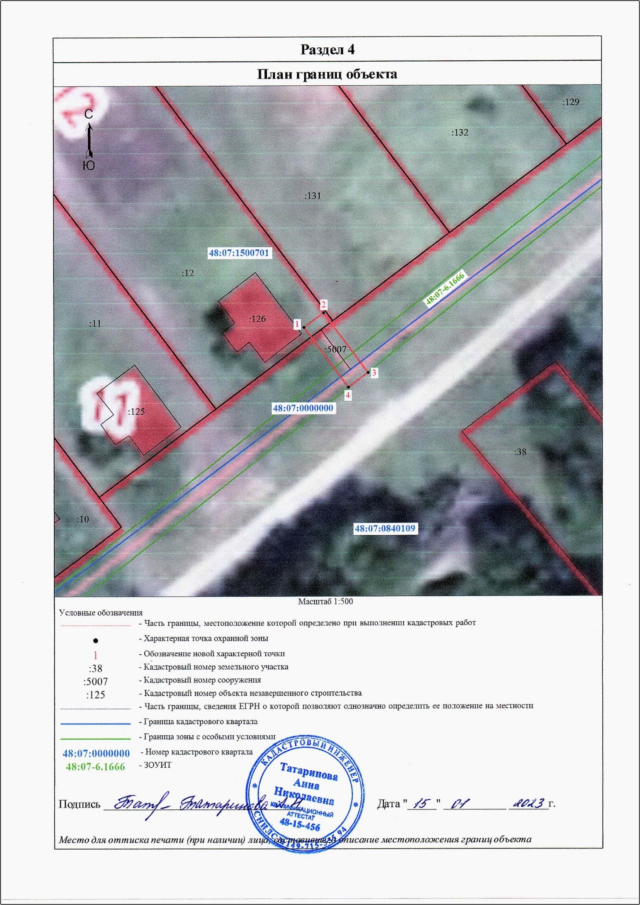
Task: Click the blue line sample in legend
Action: [95, 721]
